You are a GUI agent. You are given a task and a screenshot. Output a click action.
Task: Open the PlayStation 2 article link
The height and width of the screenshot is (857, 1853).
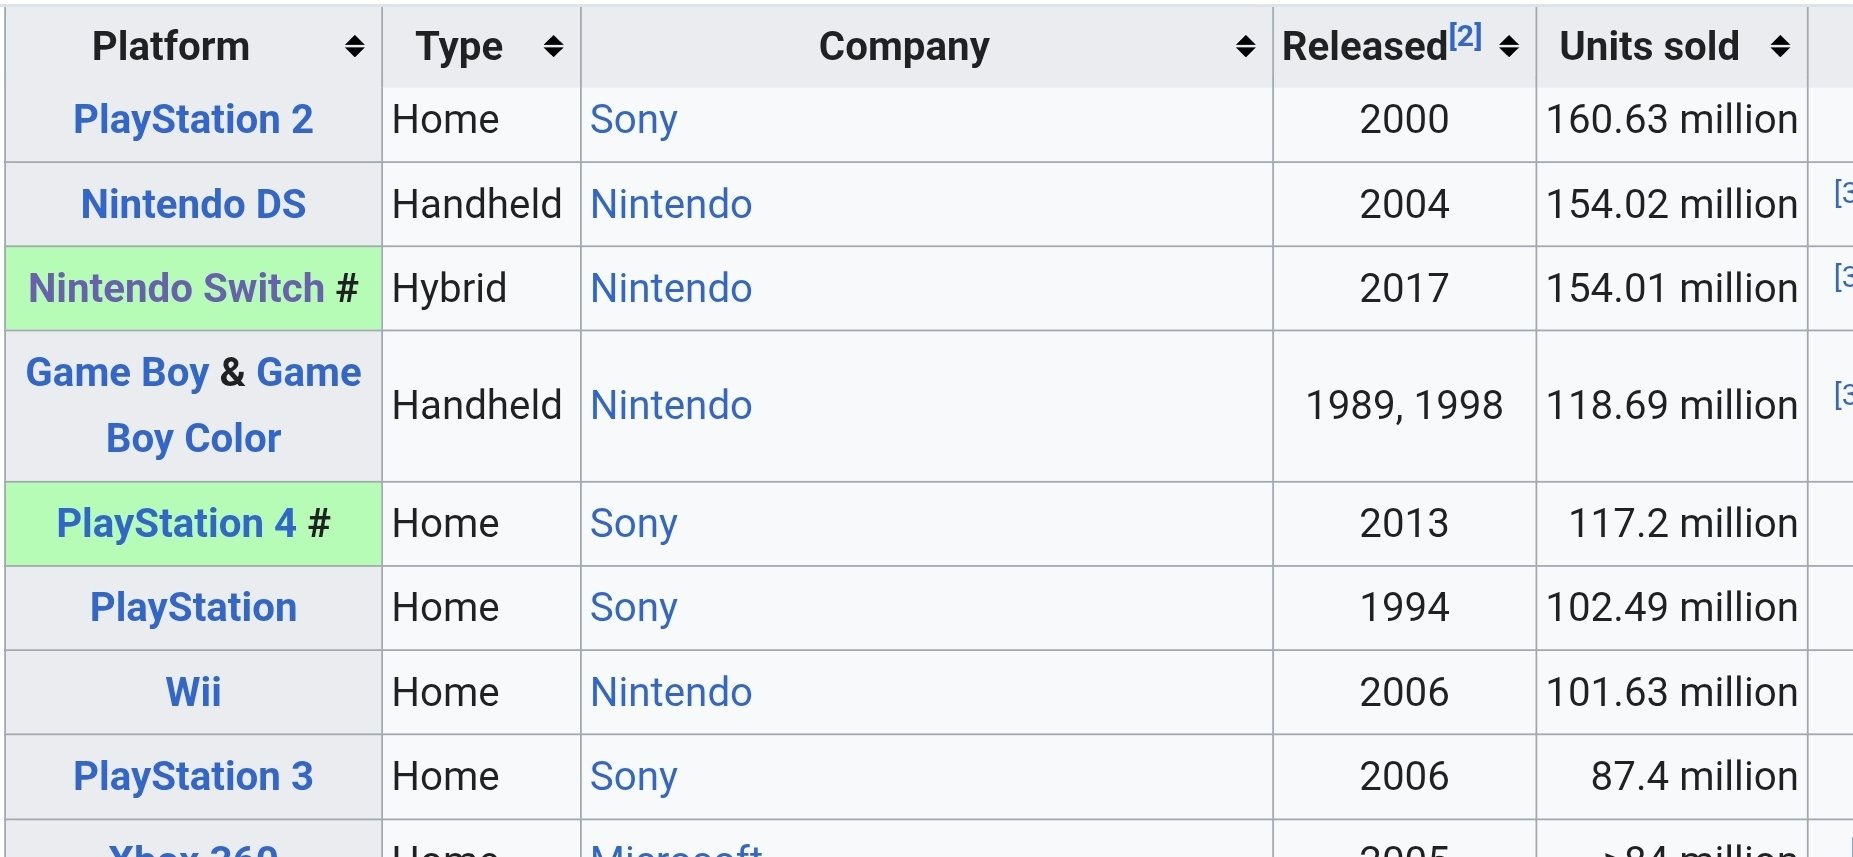[193, 119]
